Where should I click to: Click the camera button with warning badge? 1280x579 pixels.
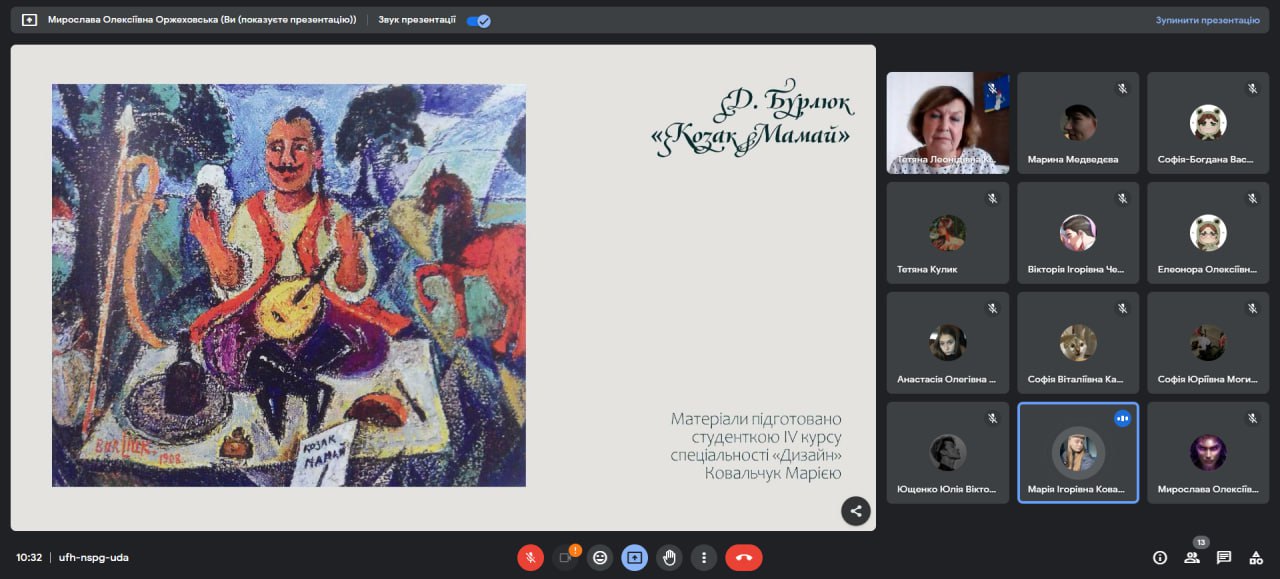tap(565, 557)
